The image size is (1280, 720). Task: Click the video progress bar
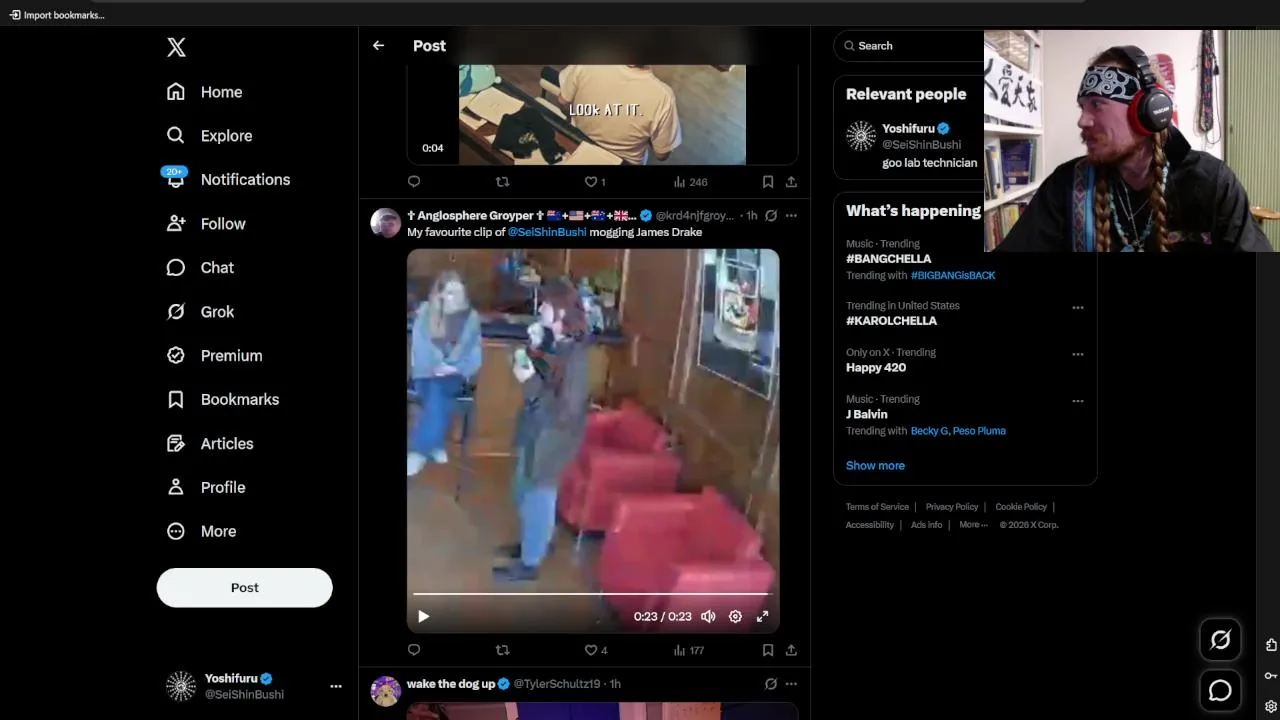(x=593, y=594)
